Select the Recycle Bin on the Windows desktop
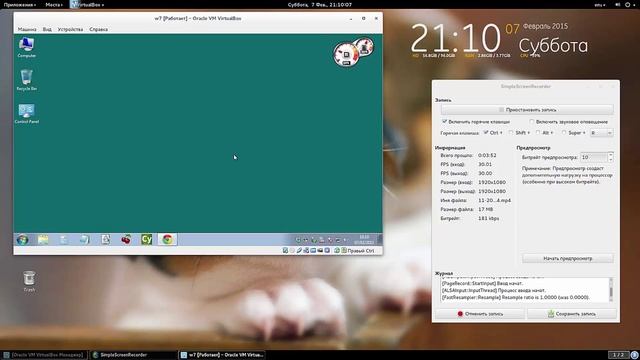The width and height of the screenshot is (640, 360). click(x=27, y=80)
